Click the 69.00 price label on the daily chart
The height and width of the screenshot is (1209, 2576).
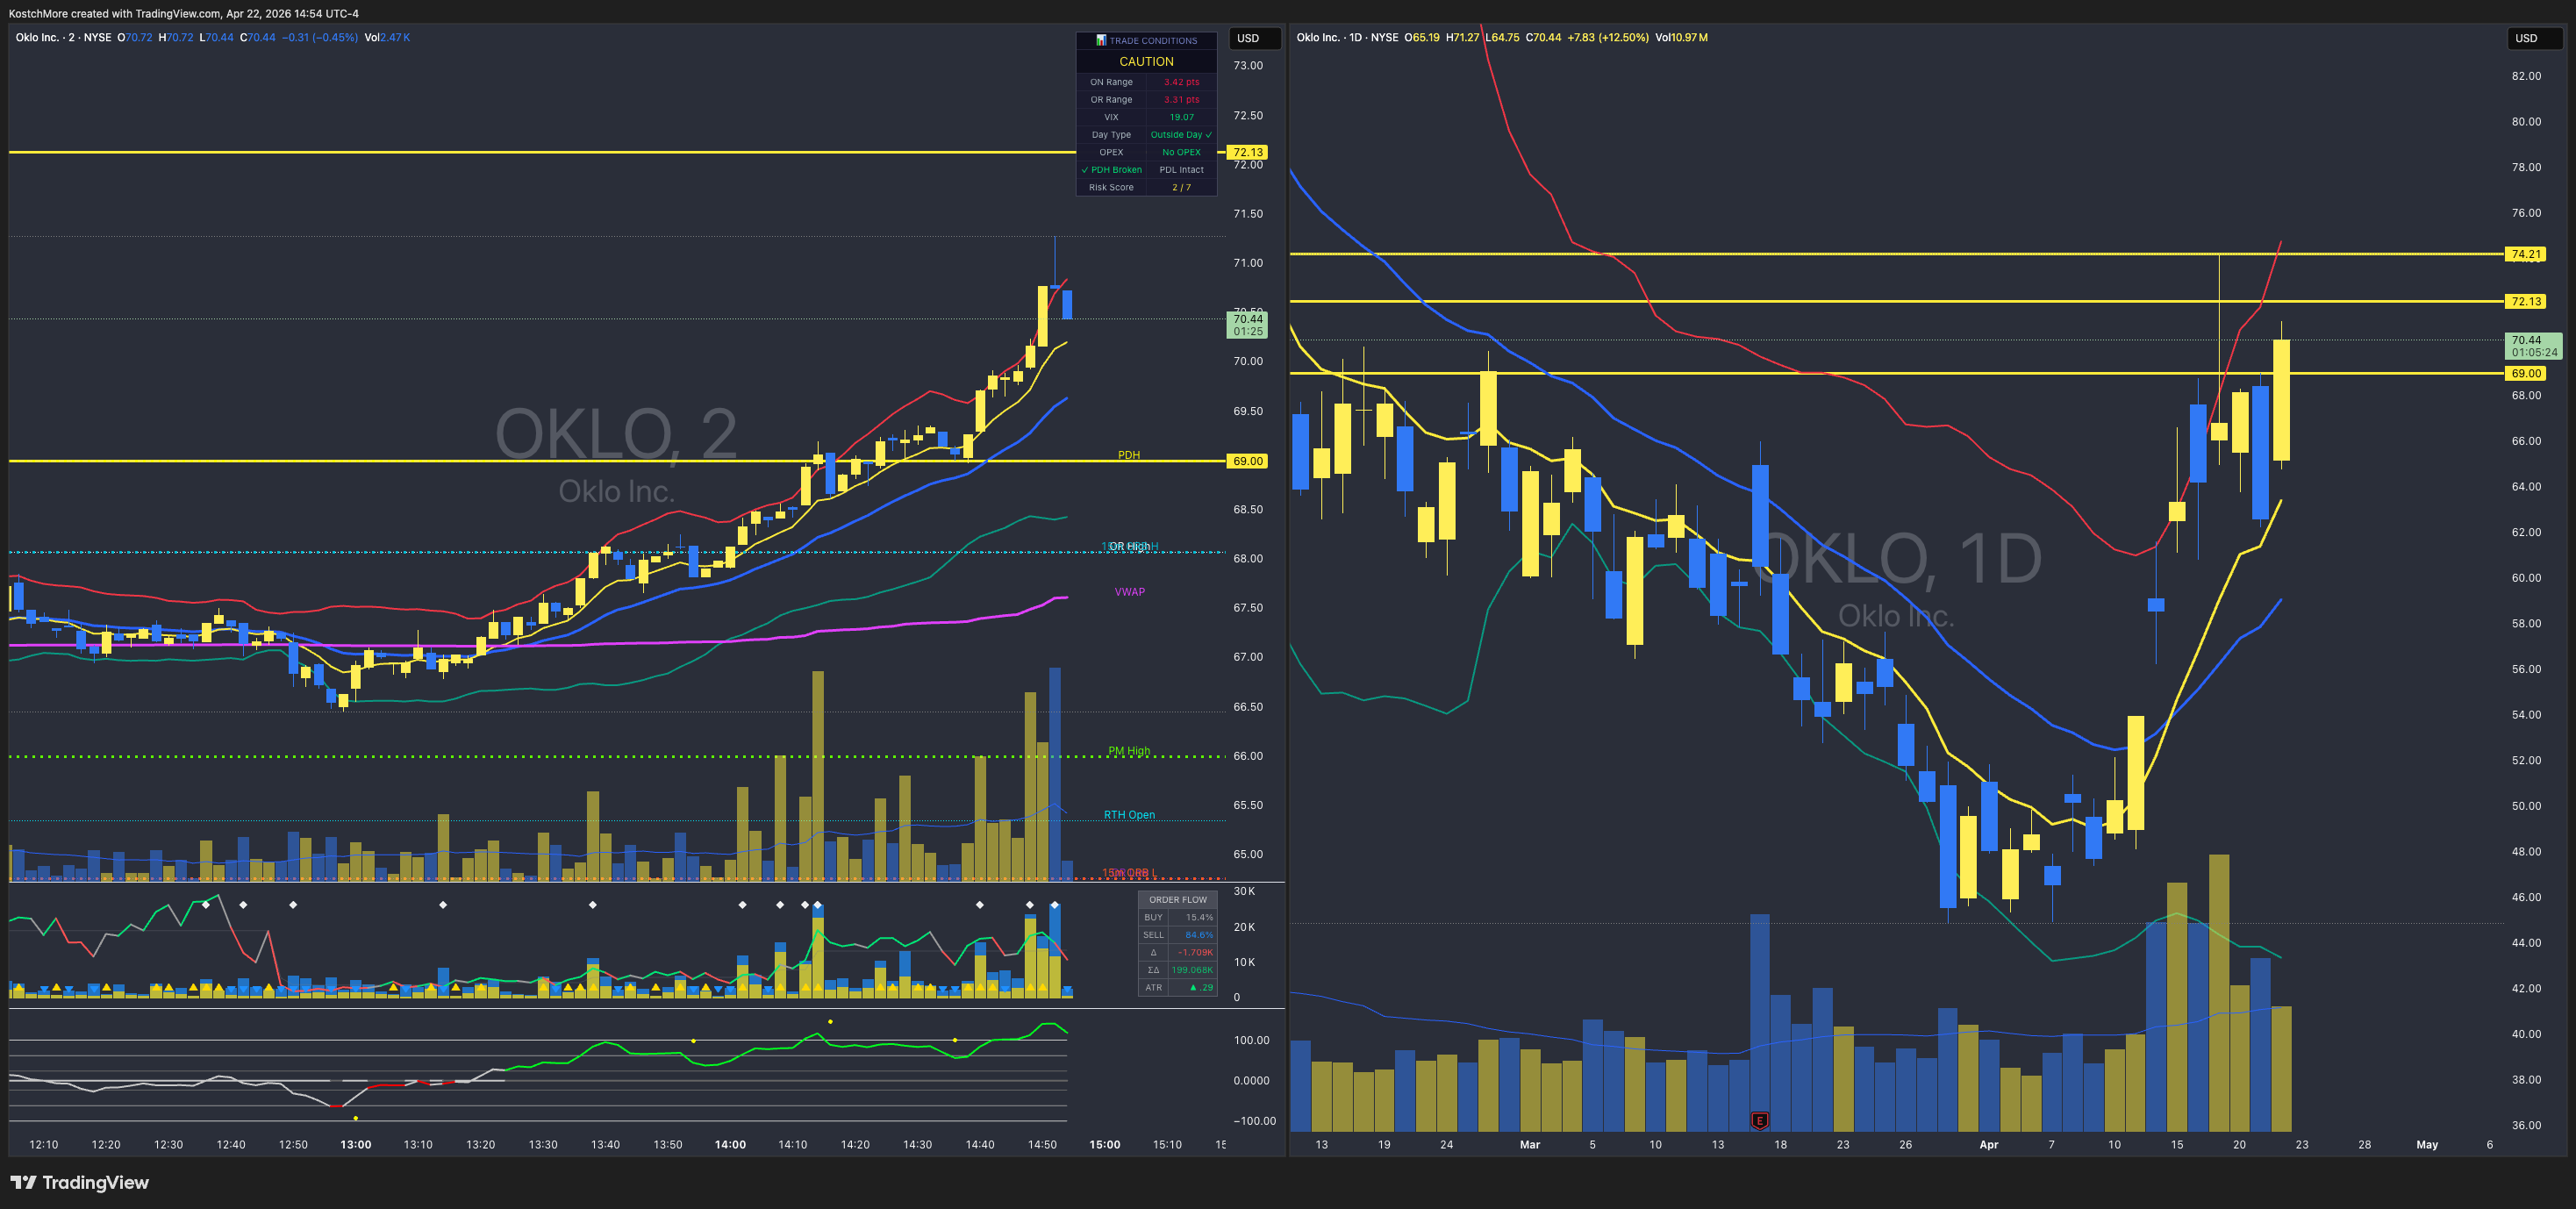pyautogui.click(x=2525, y=373)
